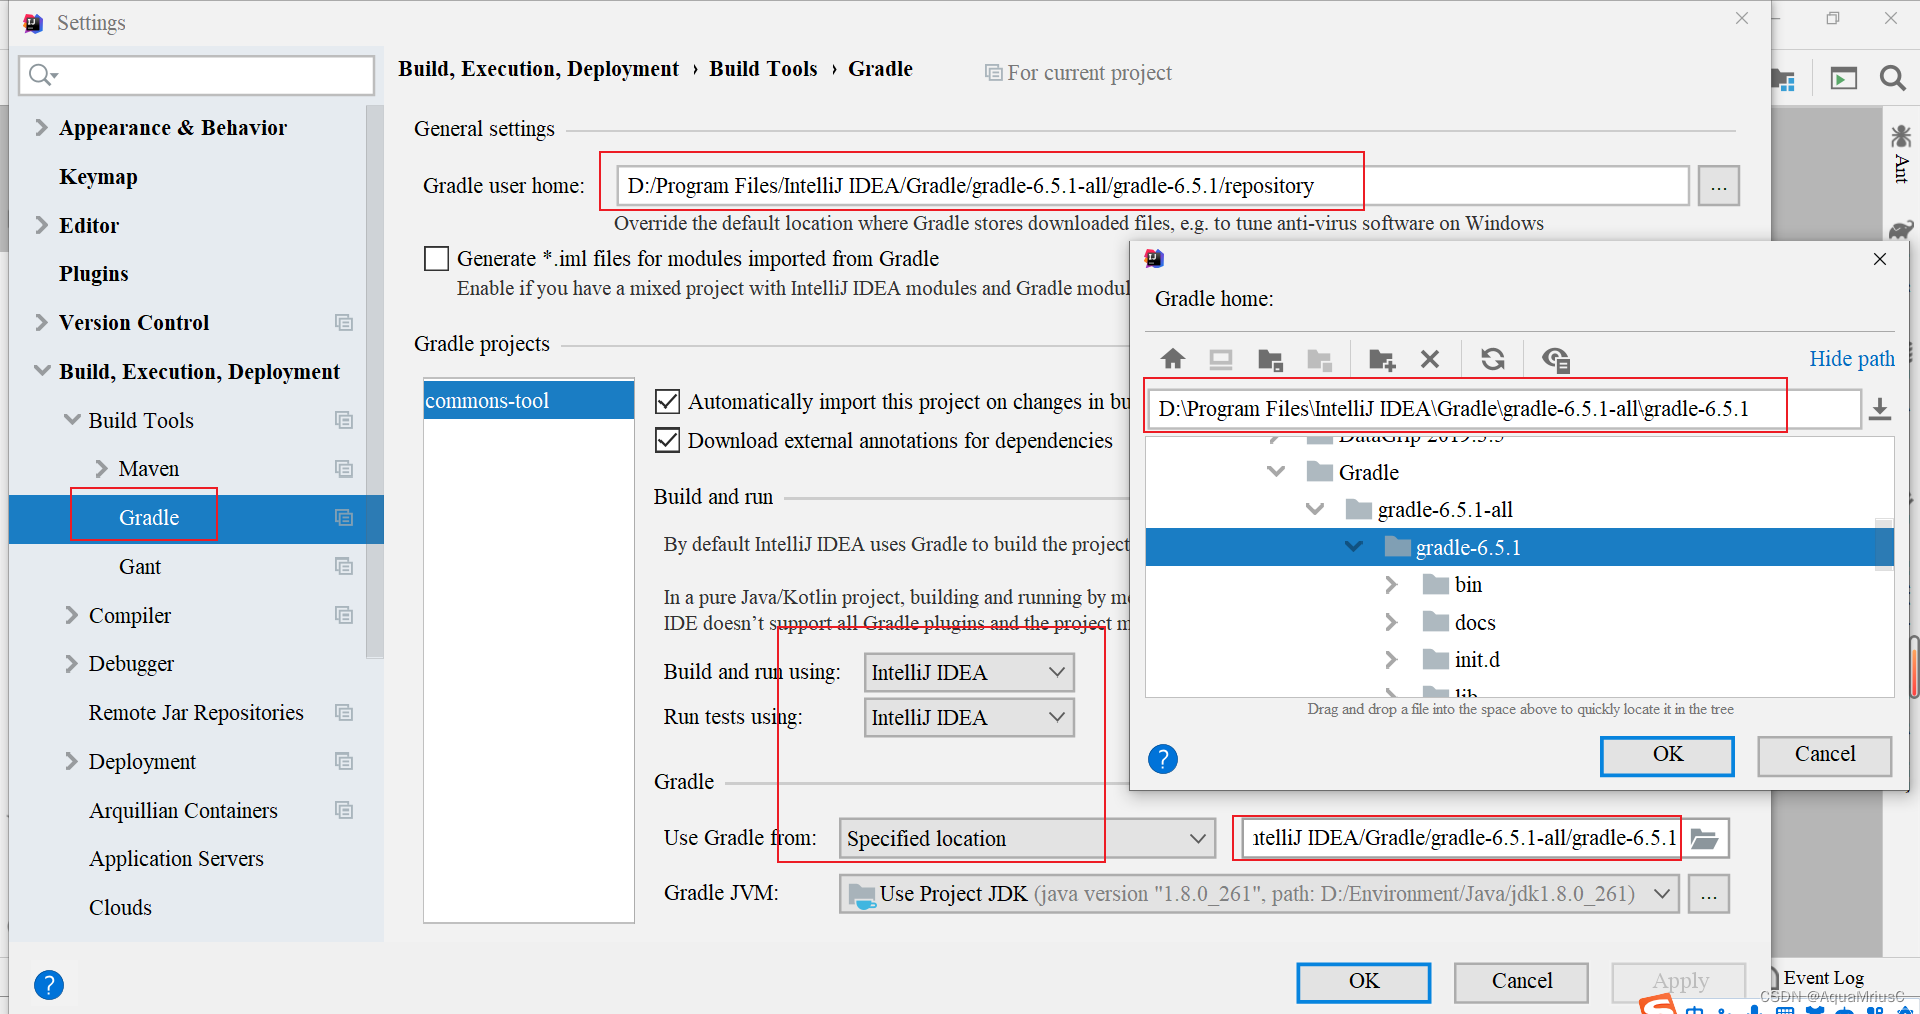
Task: Click the settings search magnifier icon
Action: 43,75
